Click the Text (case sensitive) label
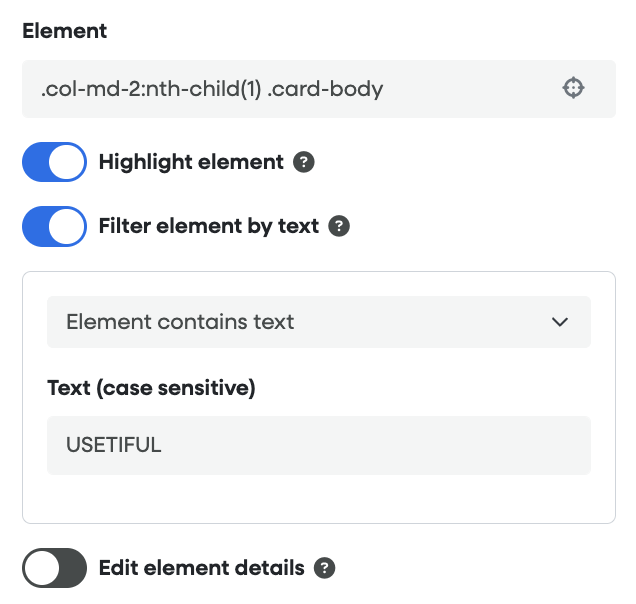 (x=151, y=388)
